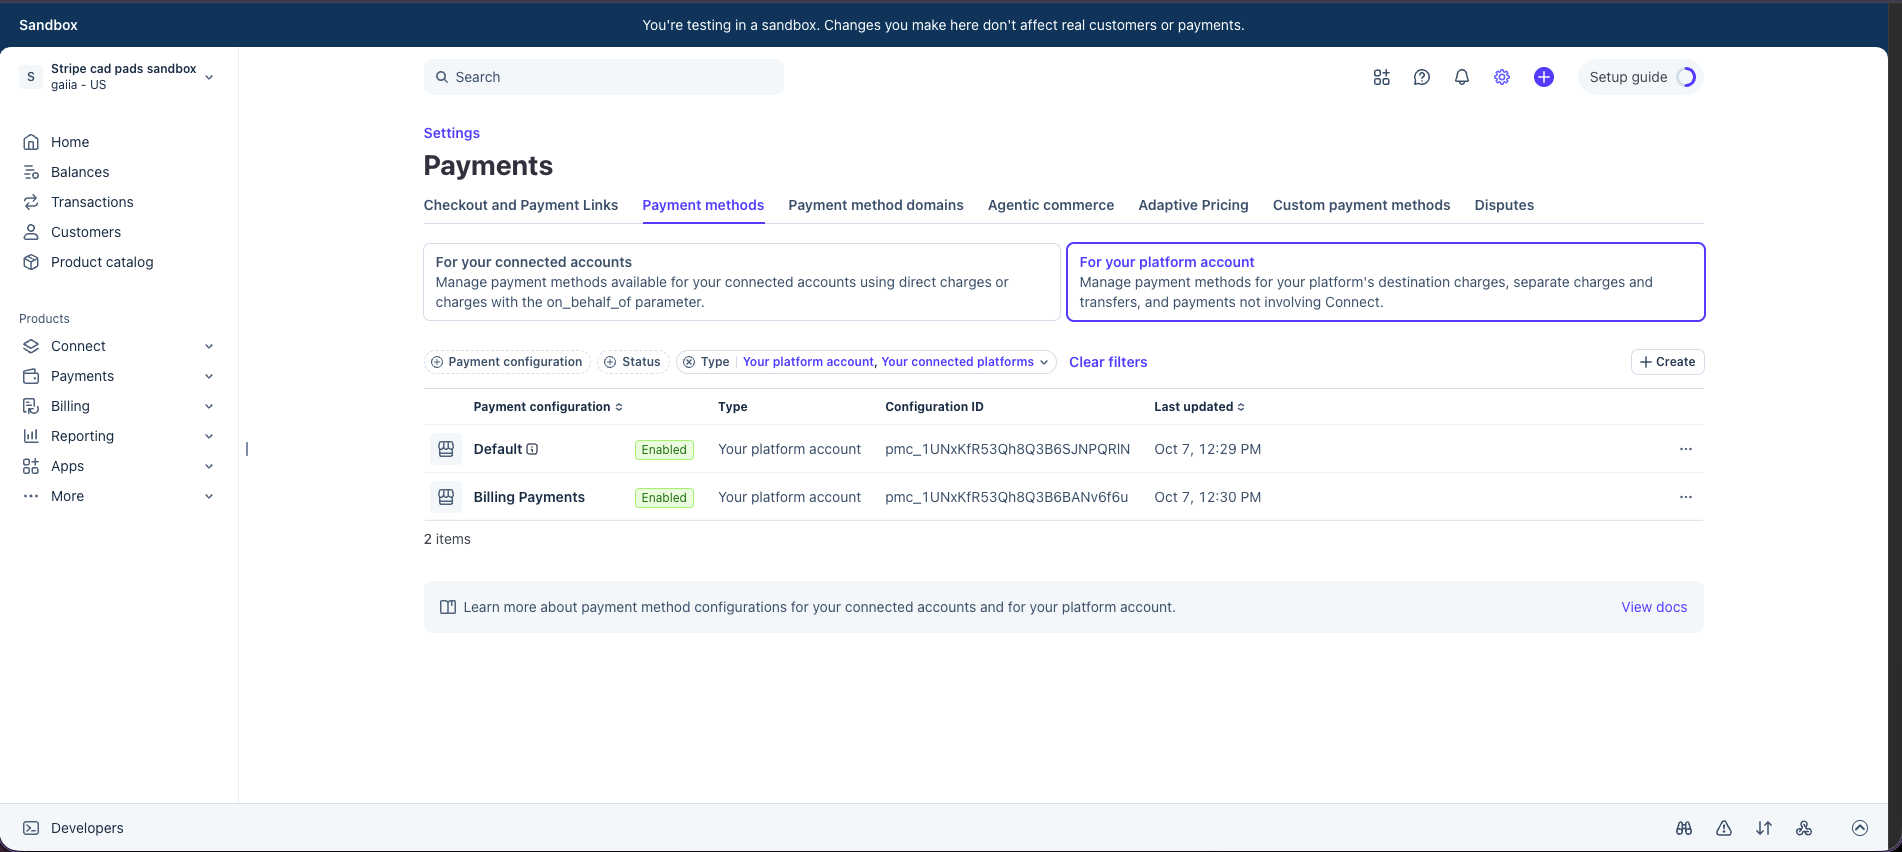
Task: Open the Agentic commerce tab
Action: [x=1051, y=205]
